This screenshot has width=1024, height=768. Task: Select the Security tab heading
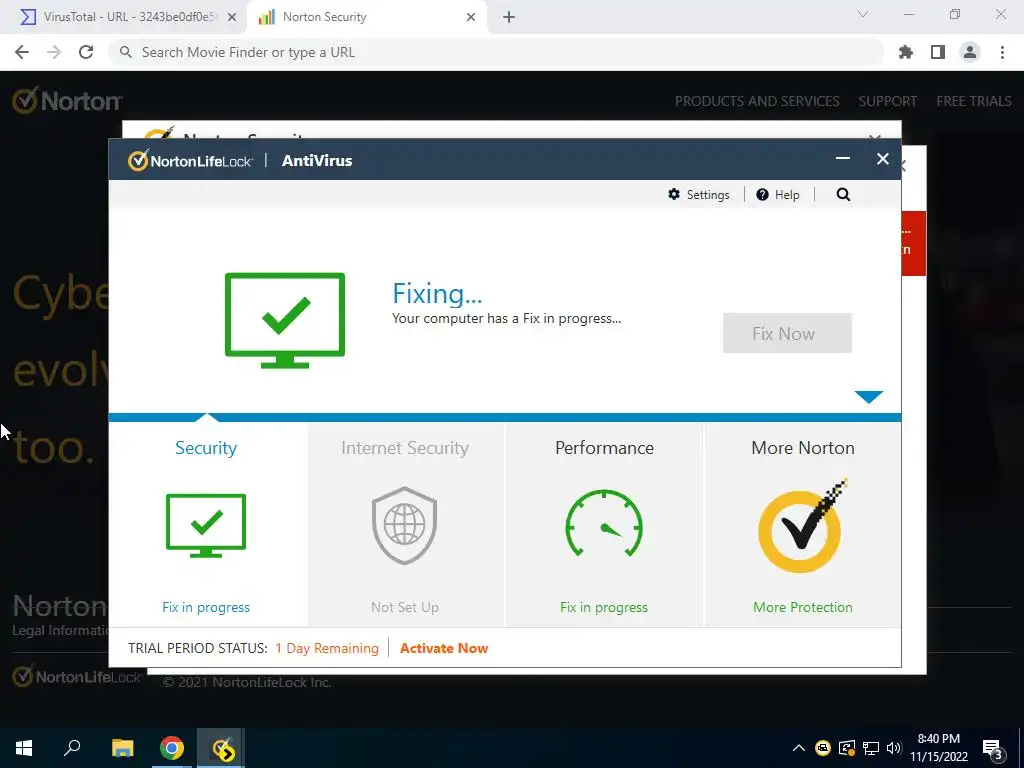pos(206,448)
